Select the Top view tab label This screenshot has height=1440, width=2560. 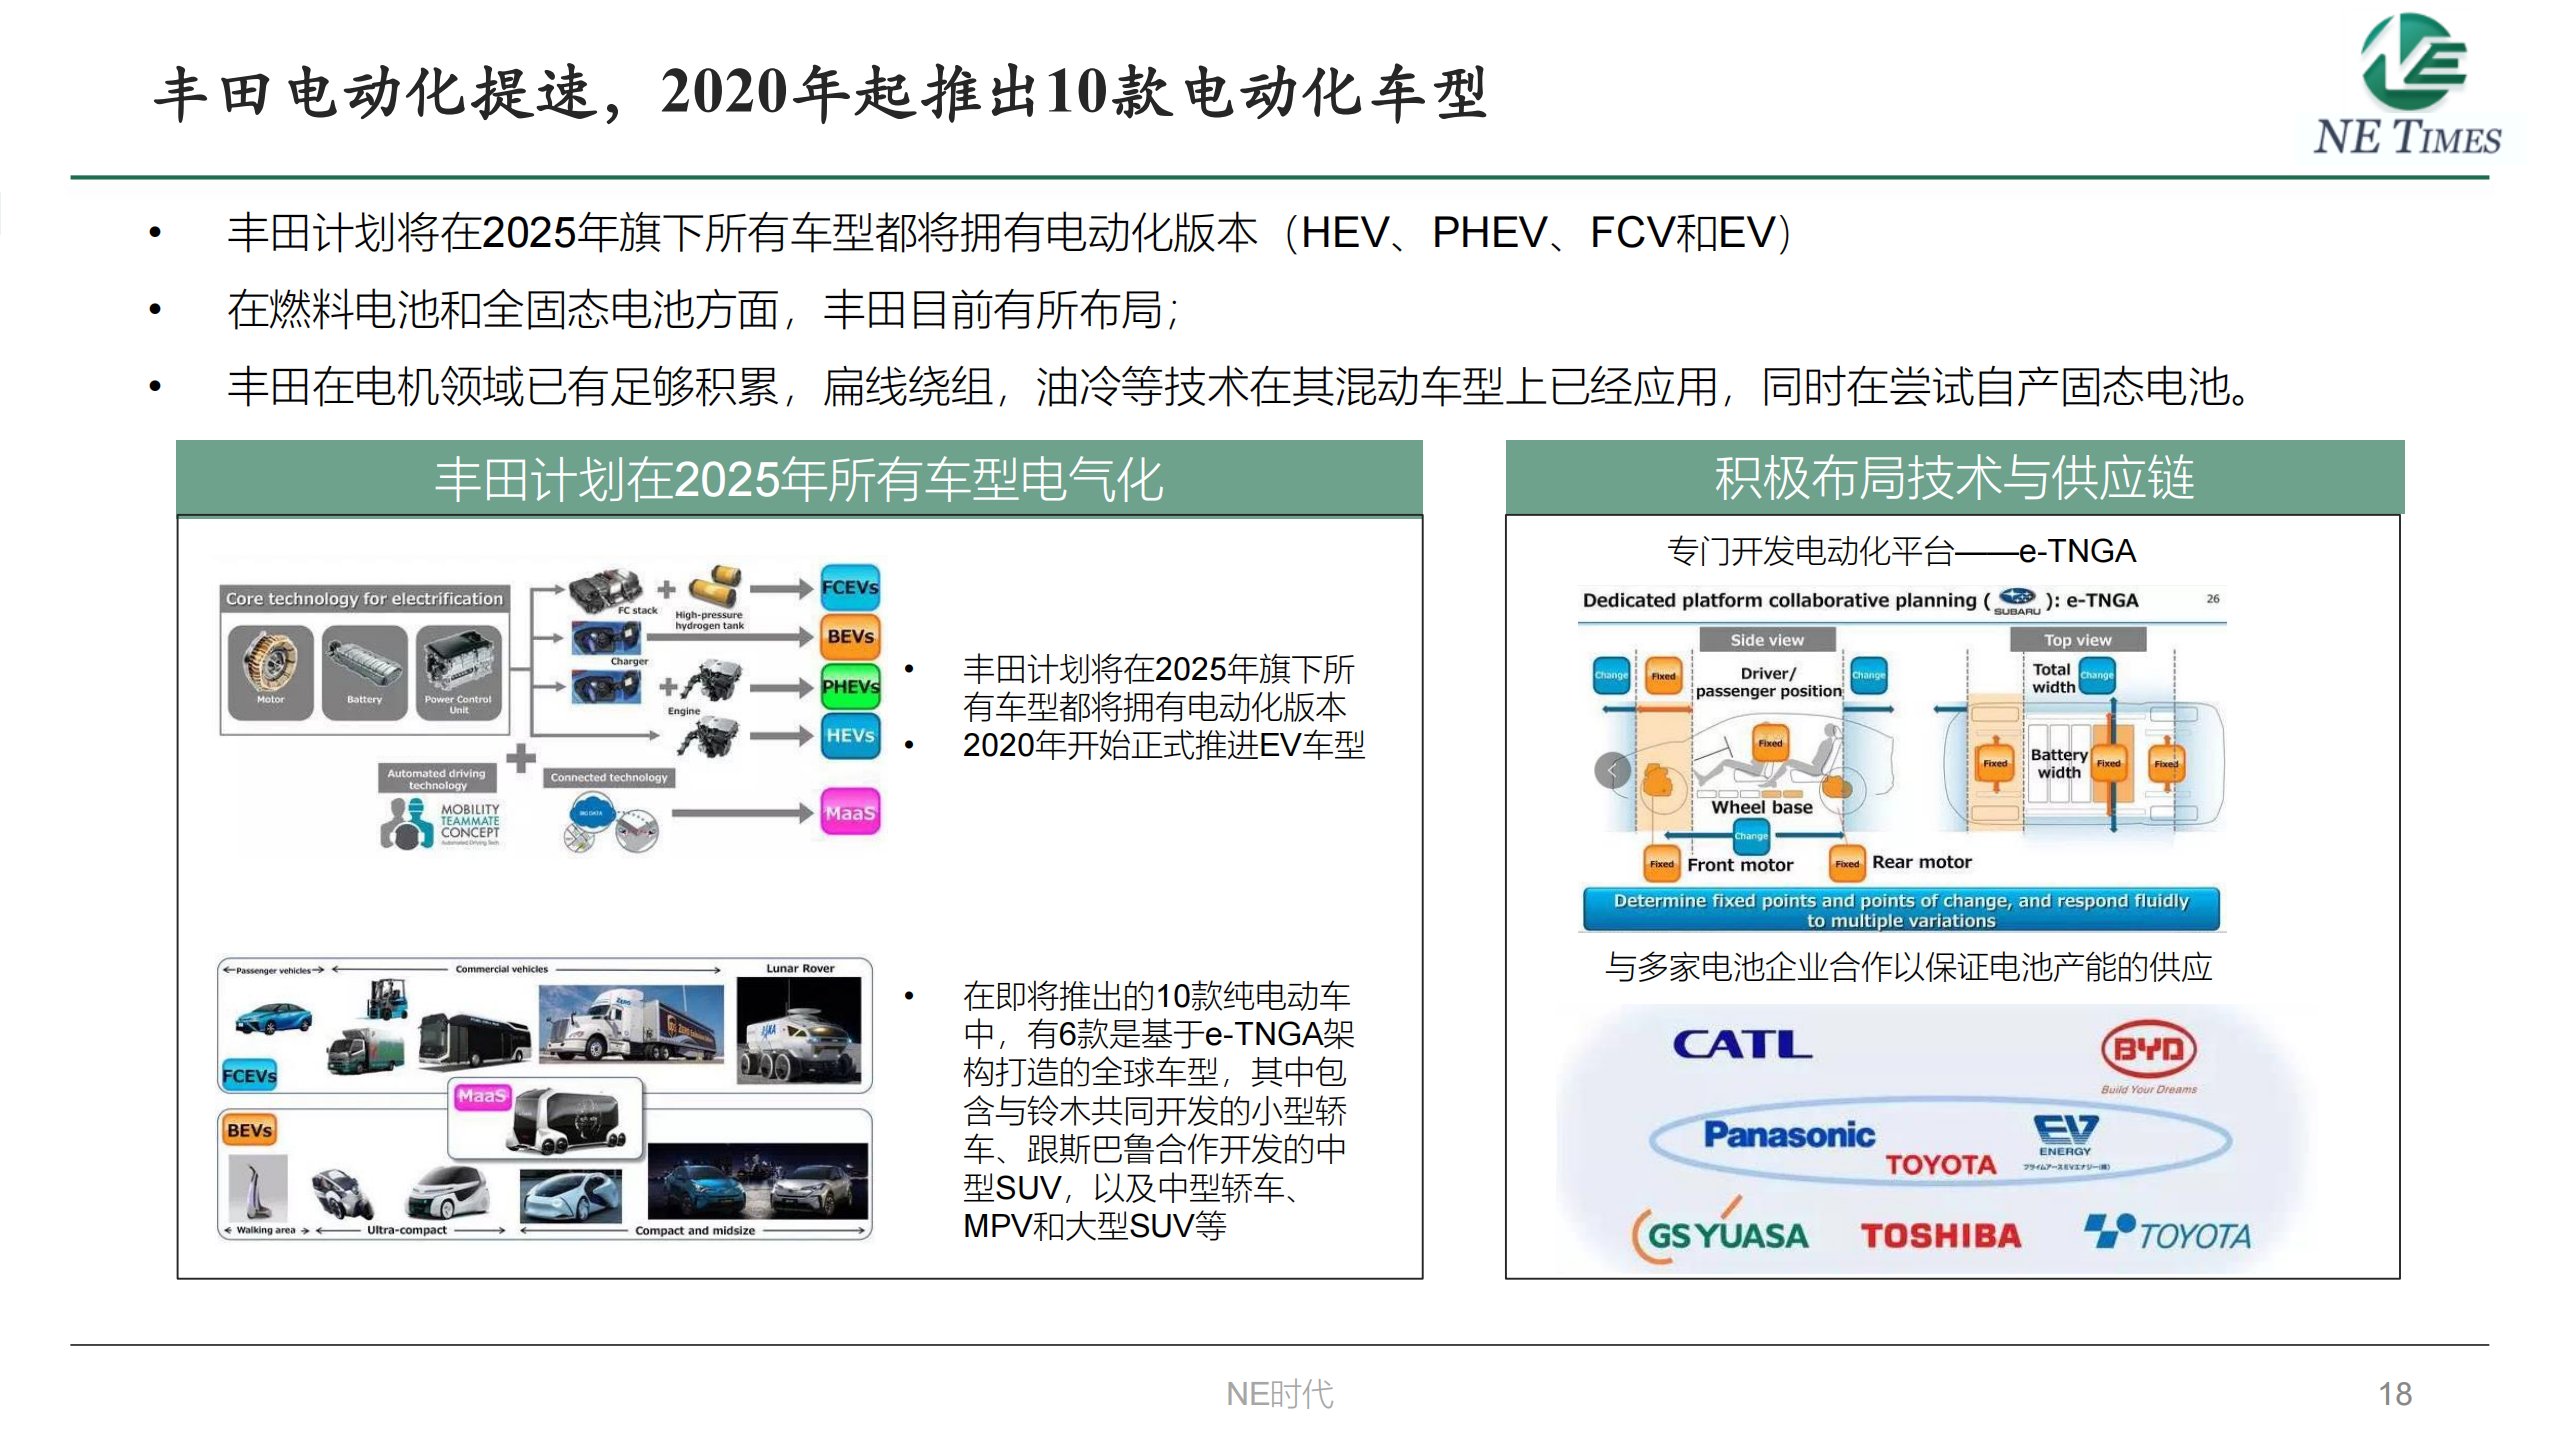coord(2077,640)
